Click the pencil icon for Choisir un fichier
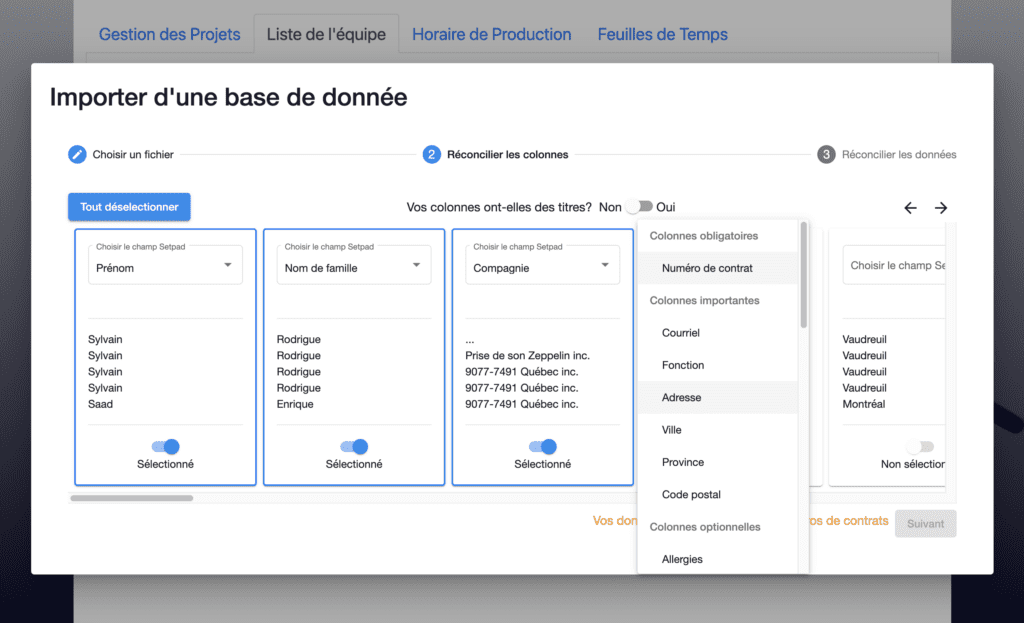The image size is (1024, 623). click(x=77, y=155)
